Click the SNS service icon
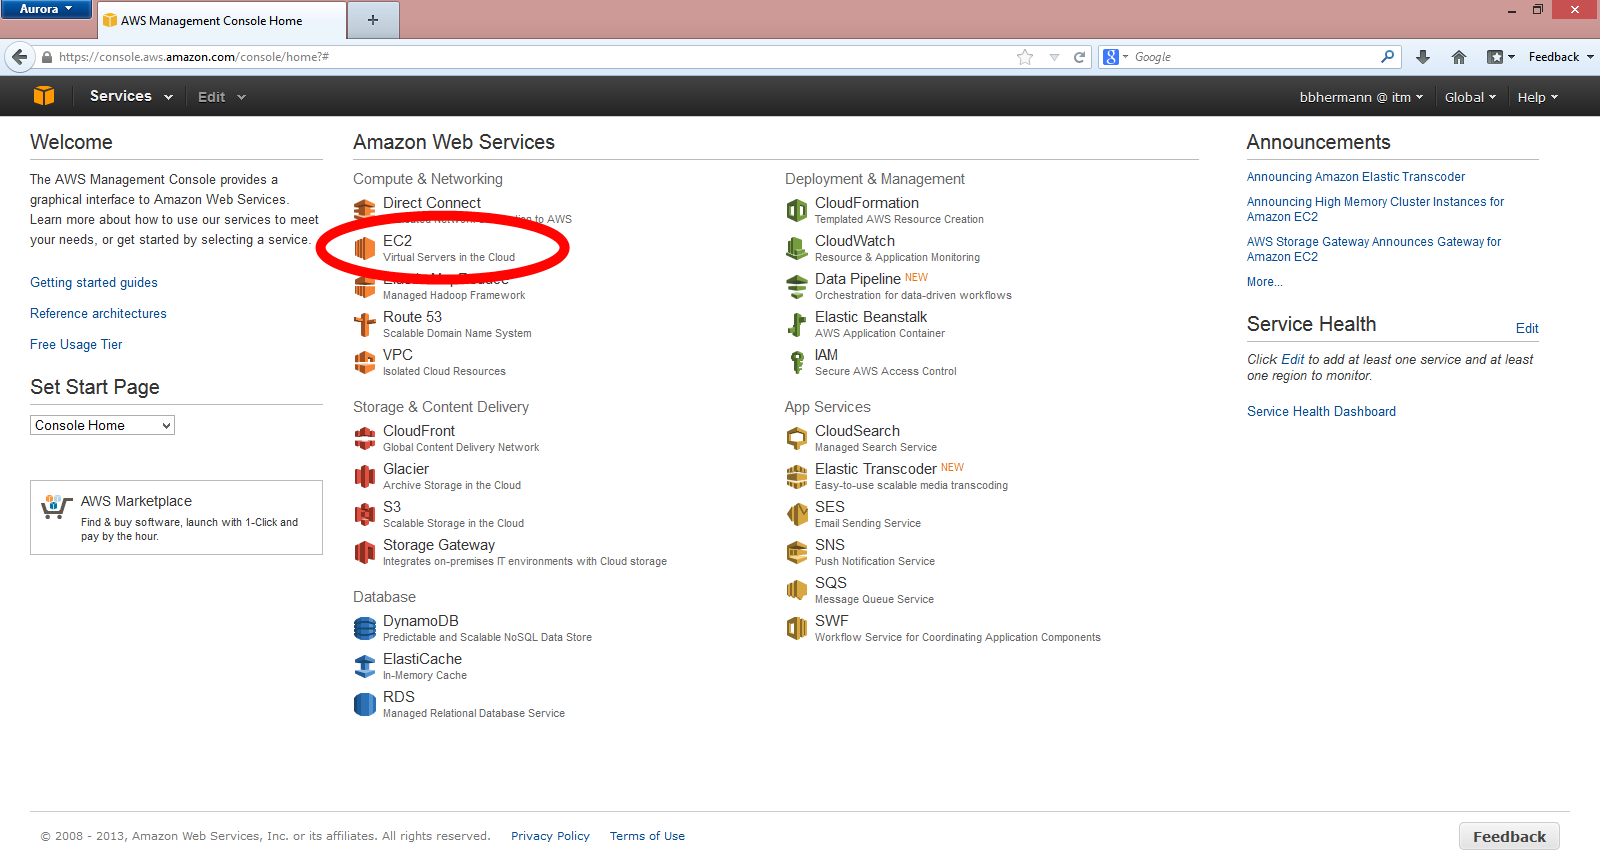Screen dimensions: 1600x860 coord(797,552)
